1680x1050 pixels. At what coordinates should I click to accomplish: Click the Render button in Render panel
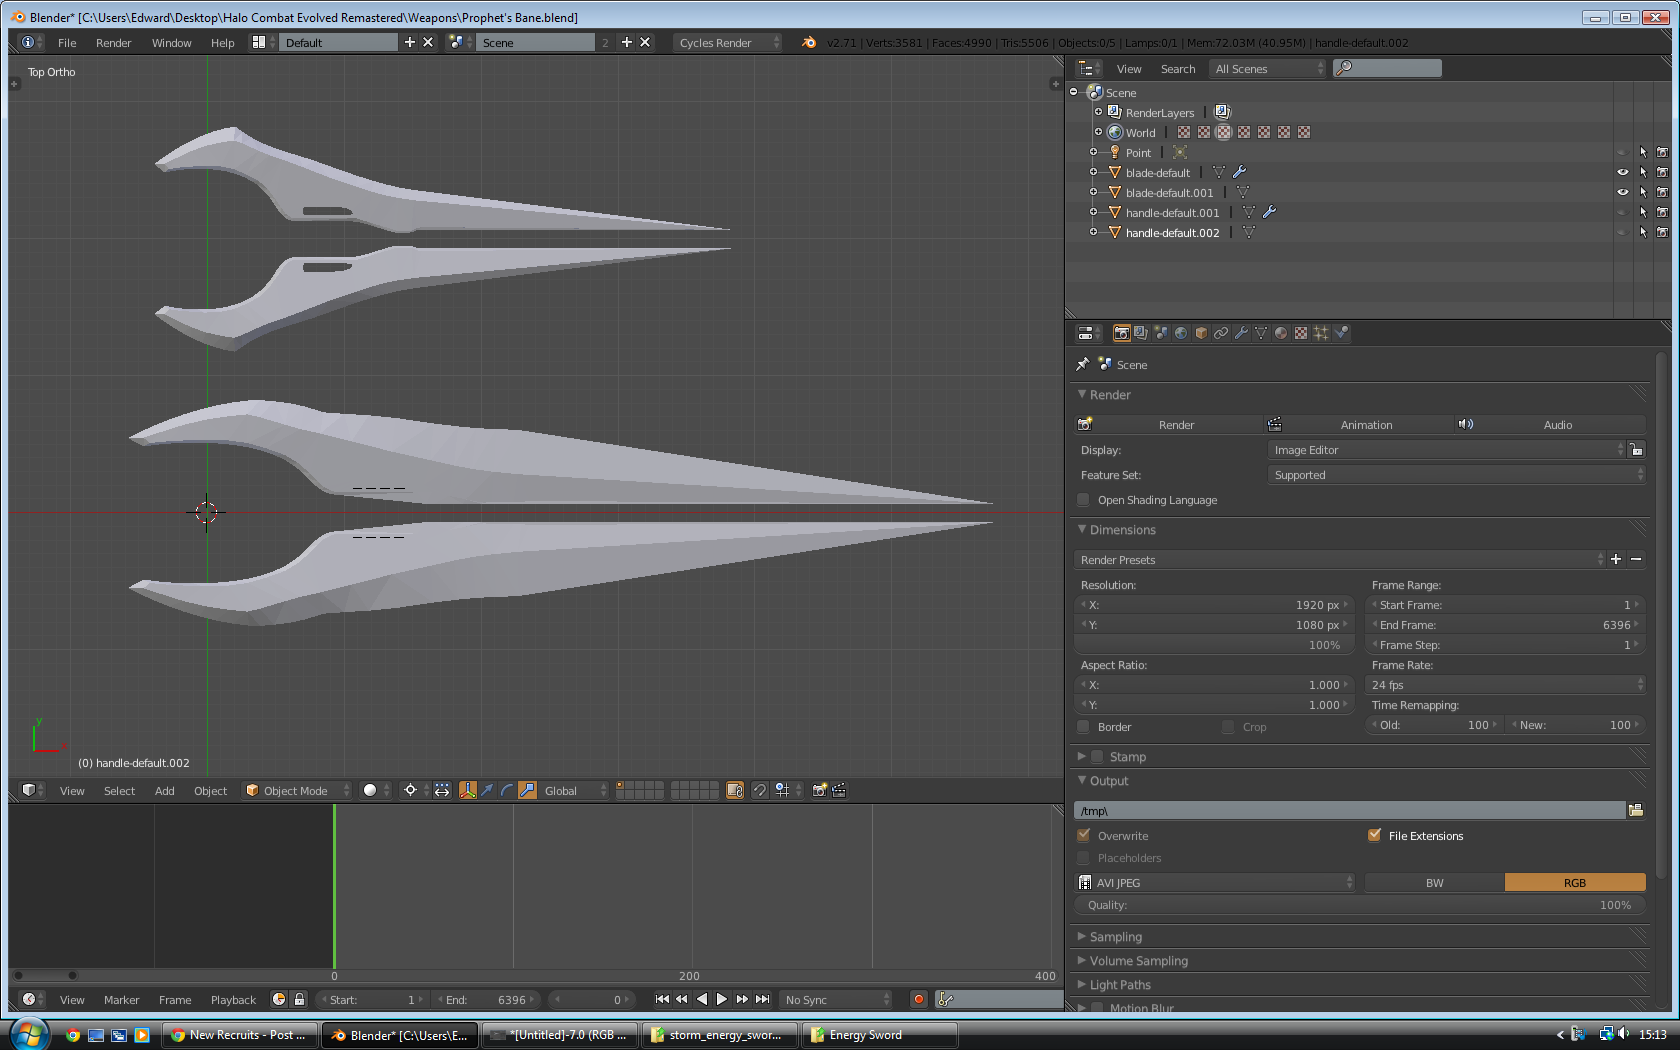click(1167, 425)
